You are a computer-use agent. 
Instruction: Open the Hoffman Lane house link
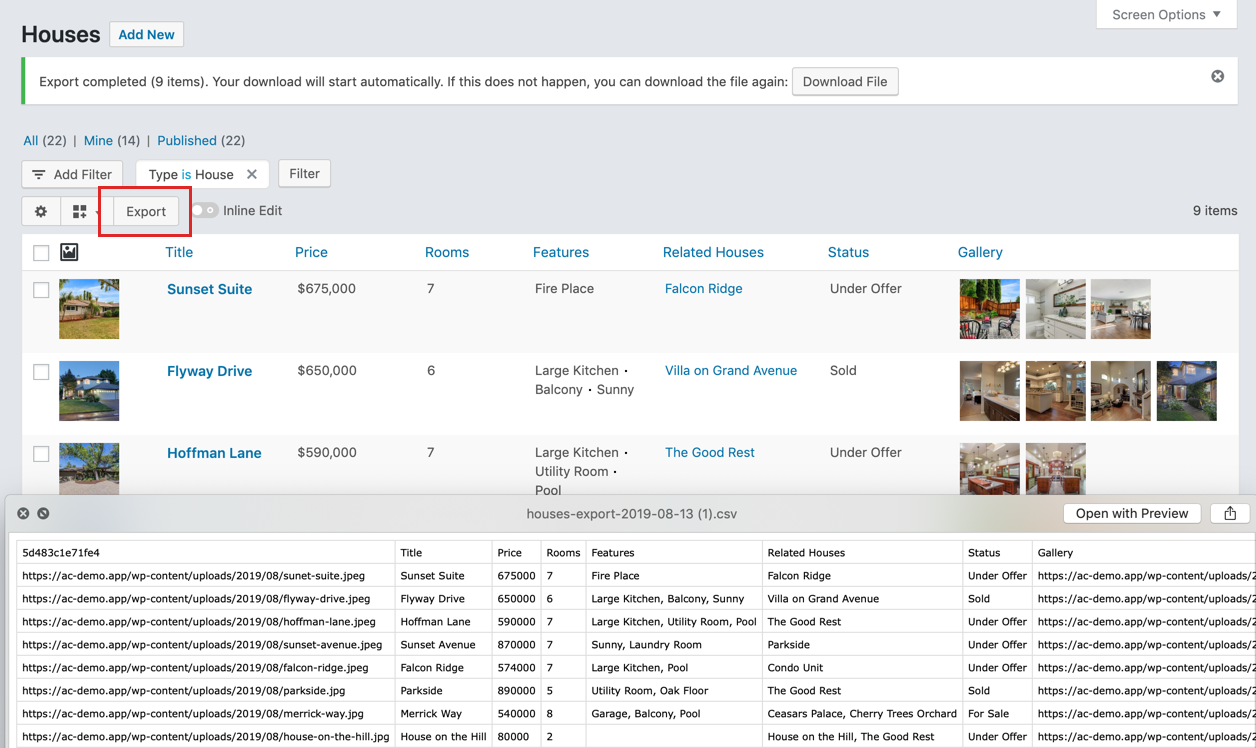214,453
